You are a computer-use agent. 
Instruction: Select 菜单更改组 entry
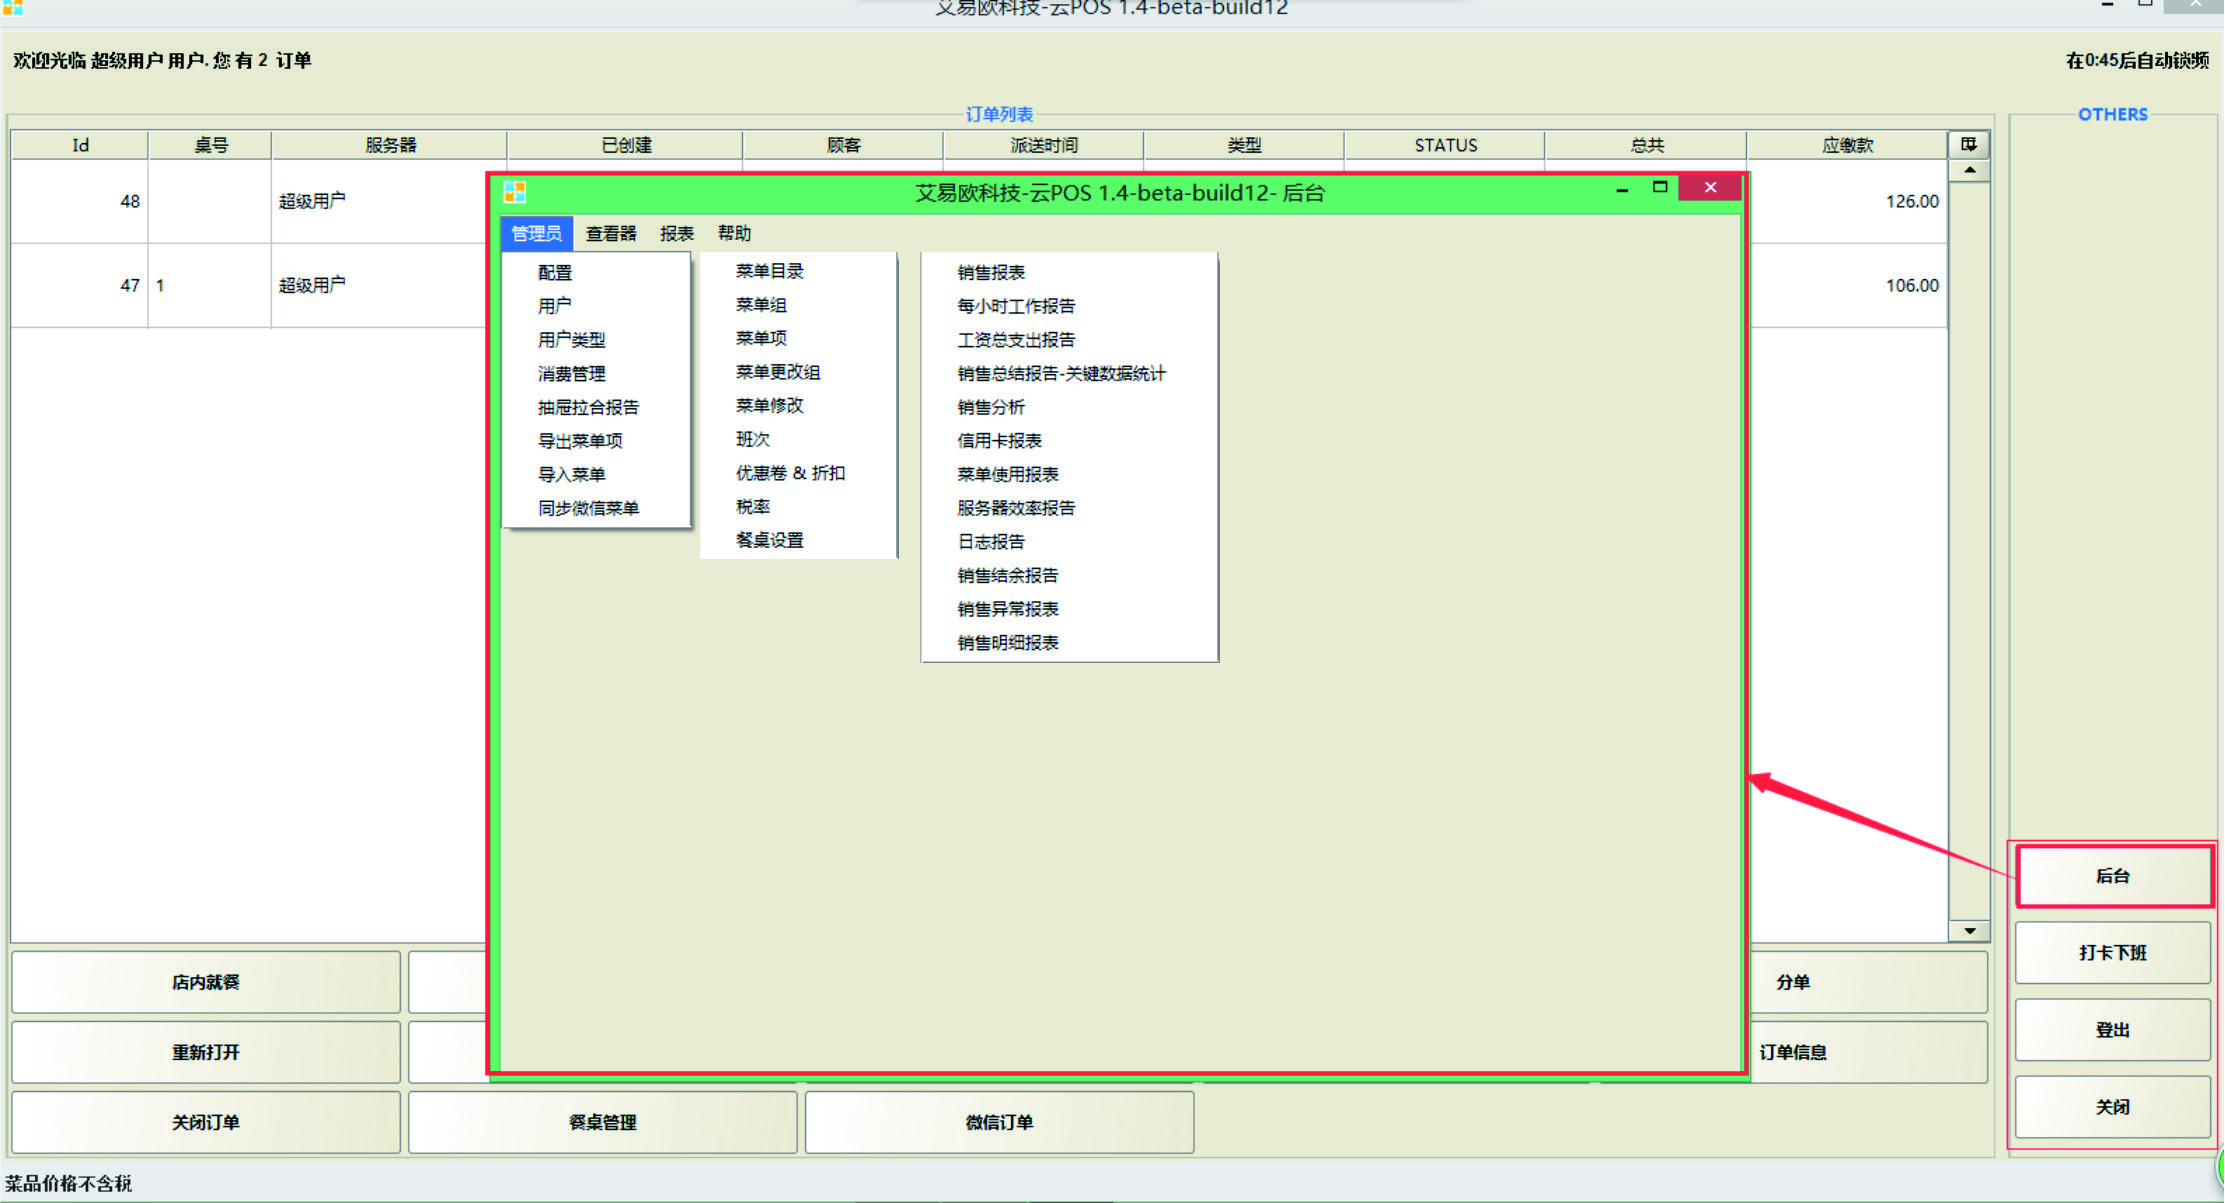(x=778, y=372)
